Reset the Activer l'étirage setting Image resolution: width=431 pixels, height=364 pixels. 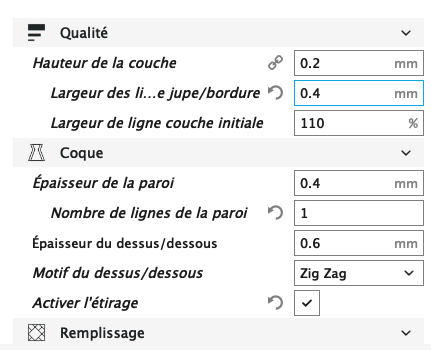click(x=275, y=303)
